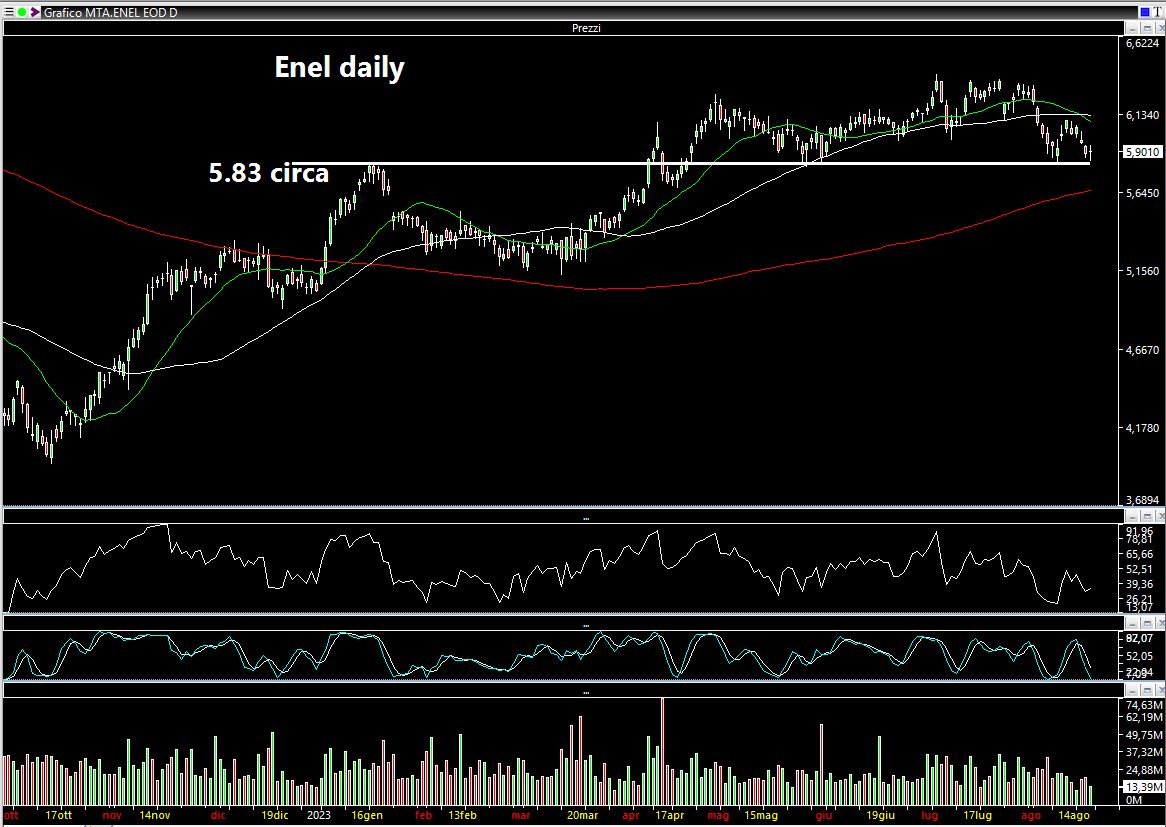Maximize the stochastic oscillator panel
Image resolution: width=1166 pixels, height=827 pixels.
[x=1147, y=623]
